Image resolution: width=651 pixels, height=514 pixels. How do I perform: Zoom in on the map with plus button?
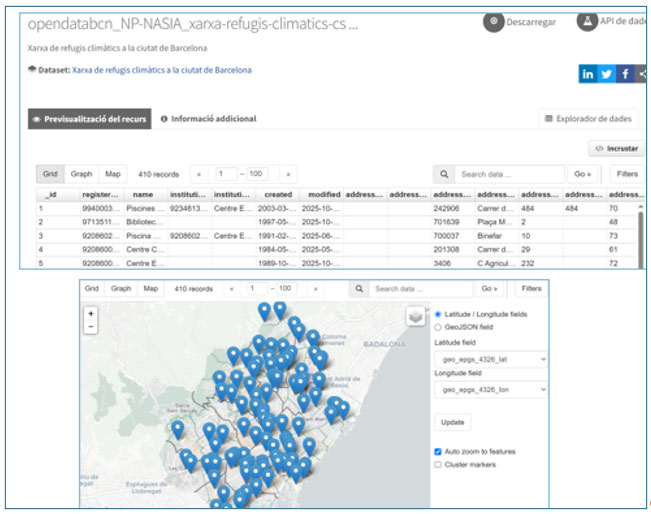pyautogui.click(x=91, y=313)
